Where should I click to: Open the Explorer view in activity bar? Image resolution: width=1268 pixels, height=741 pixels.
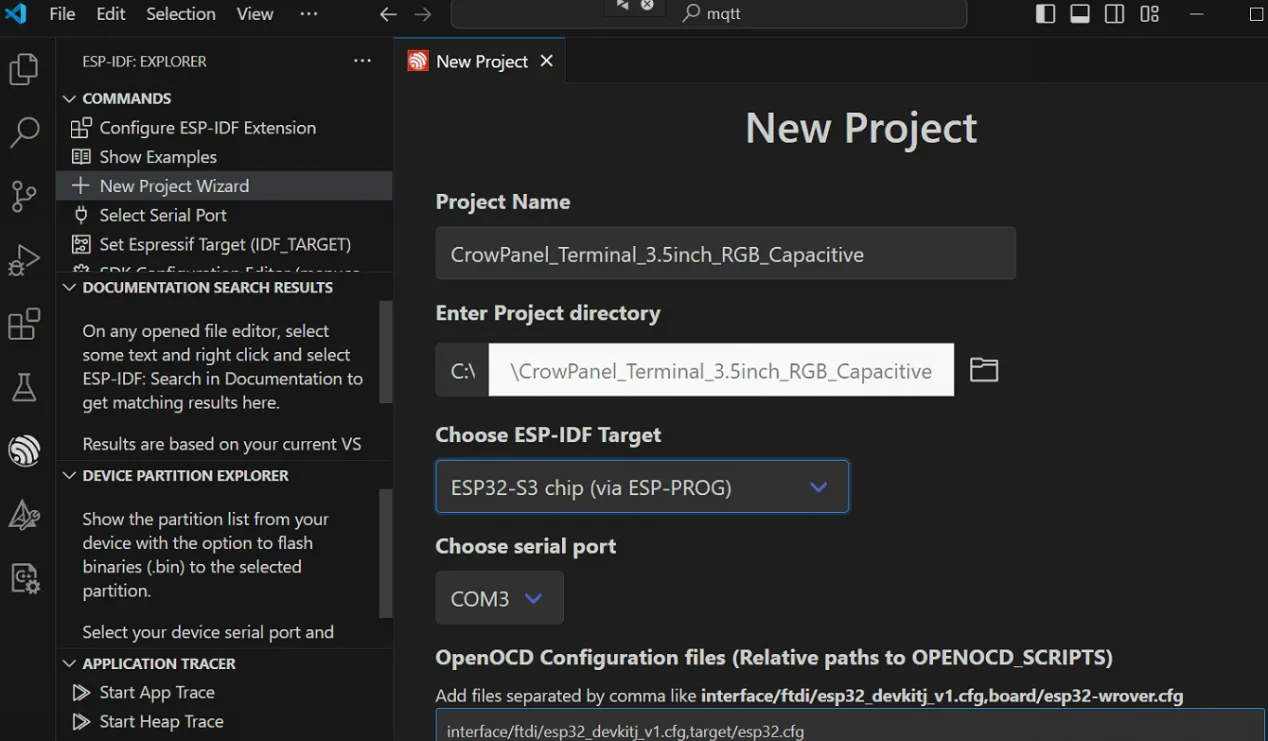coord(24,69)
